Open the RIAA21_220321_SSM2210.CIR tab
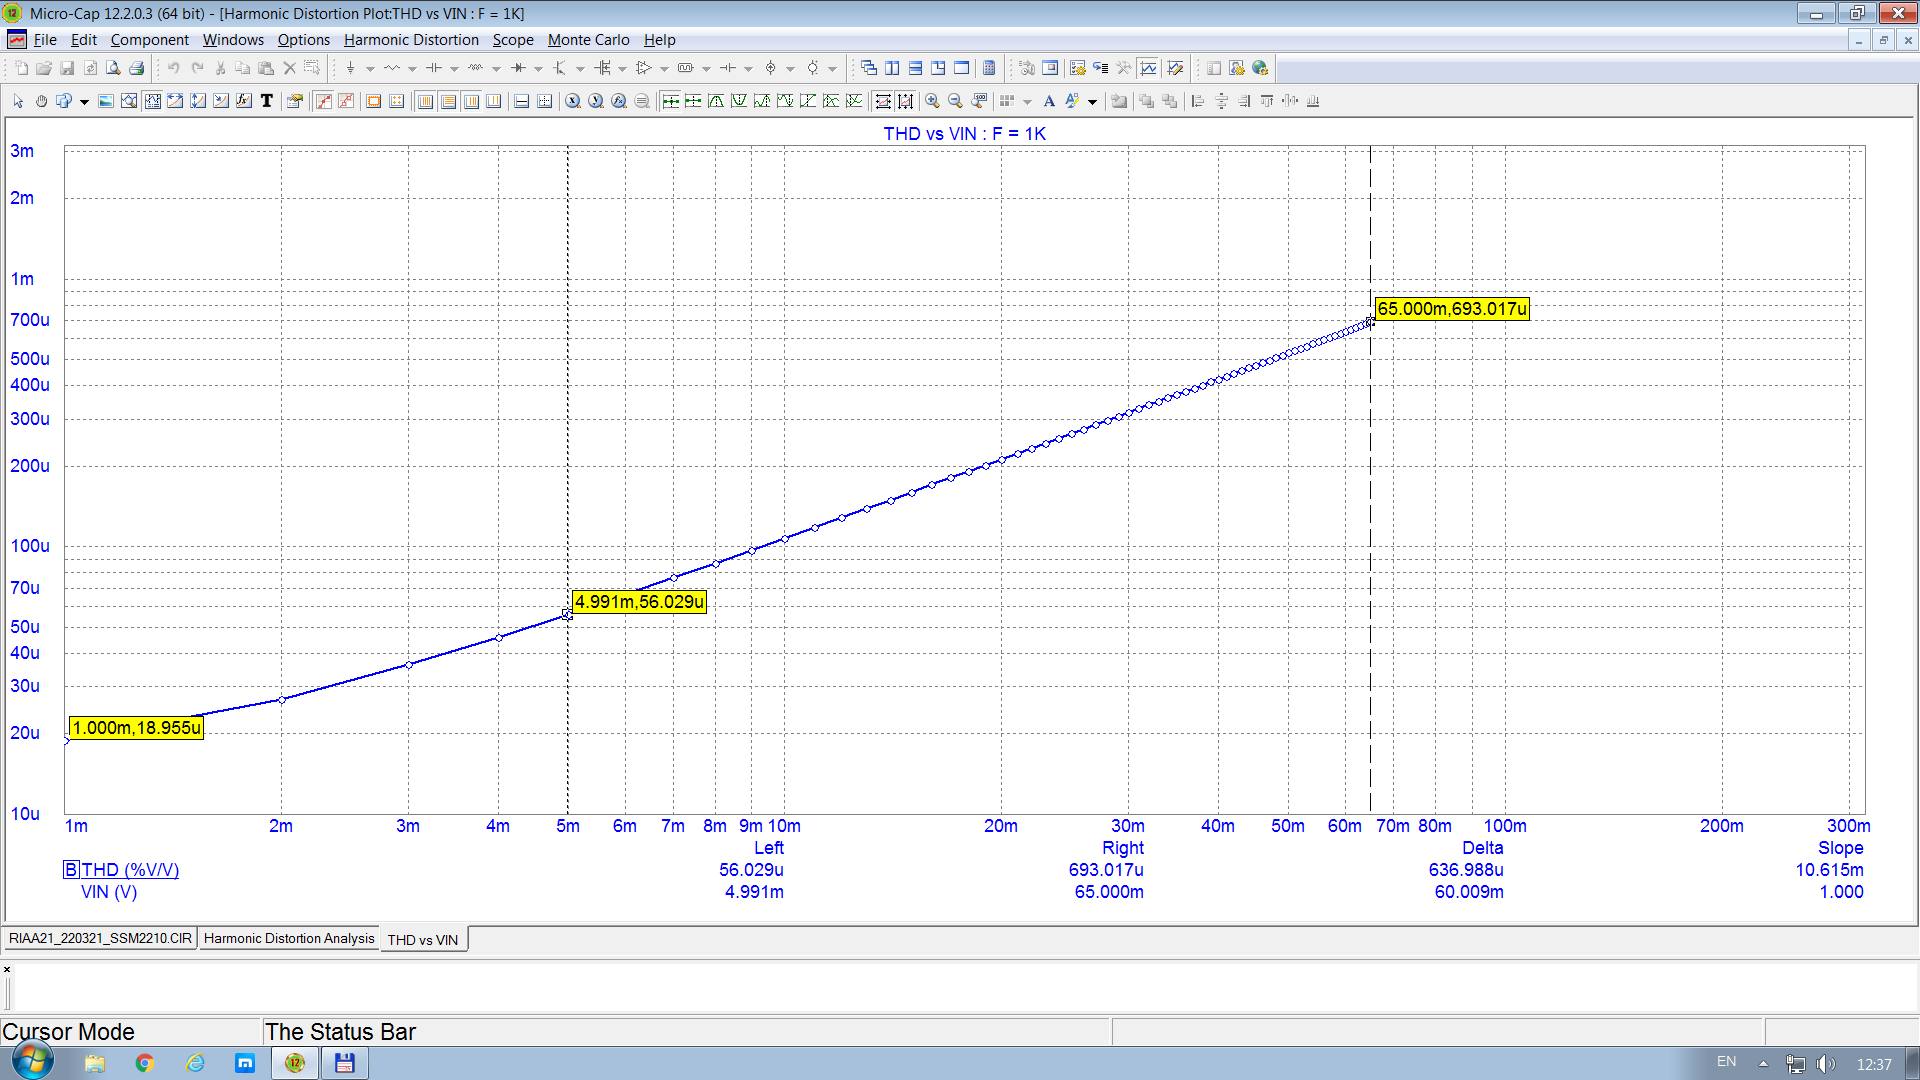1920x1080 pixels. (x=100, y=939)
